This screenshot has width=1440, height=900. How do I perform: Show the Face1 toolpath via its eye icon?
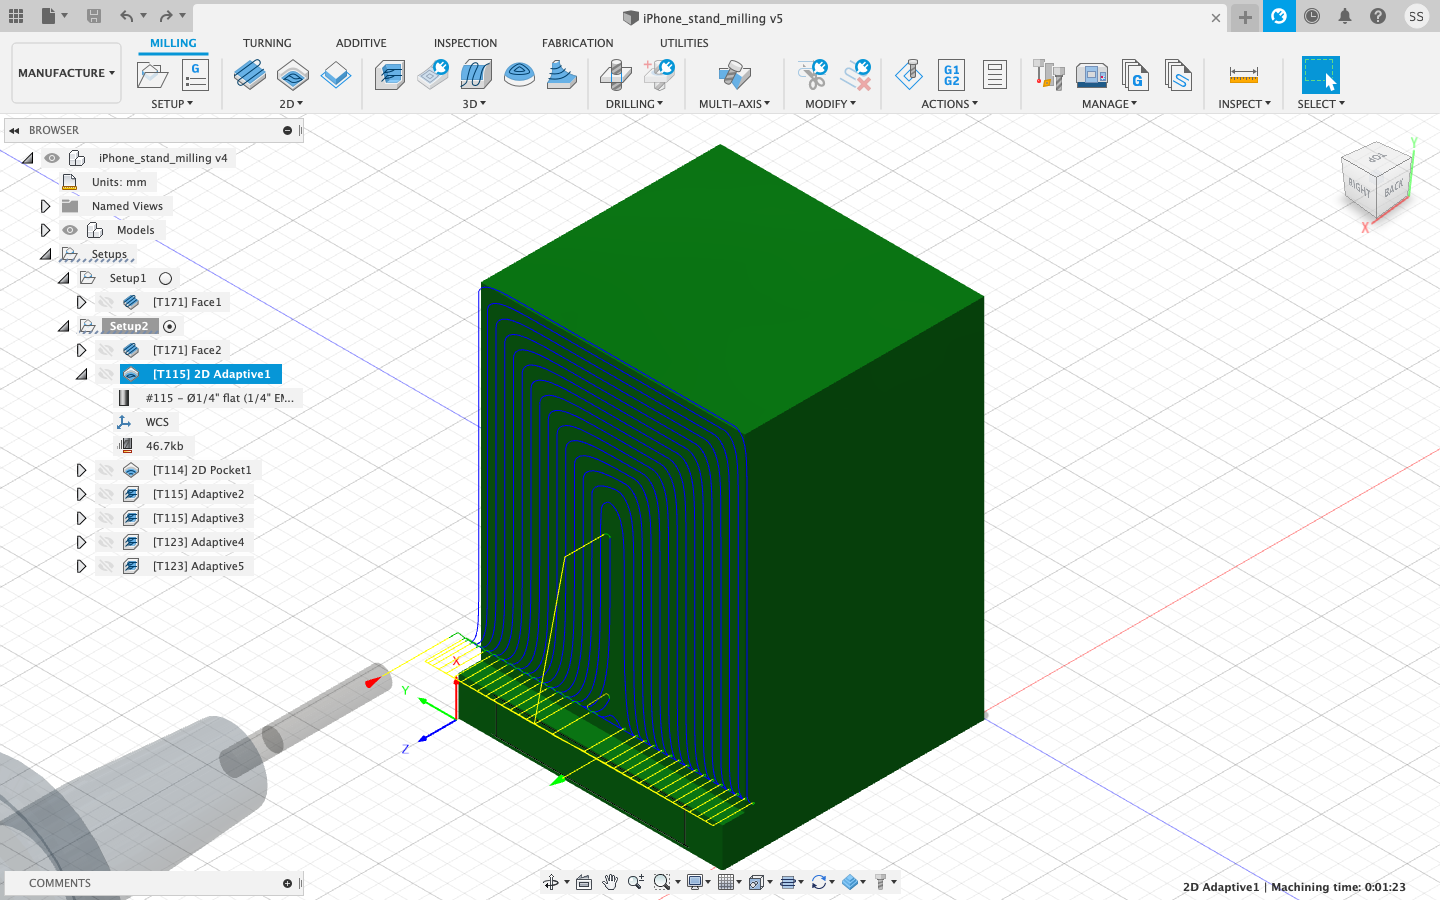click(x=106, y=302)
